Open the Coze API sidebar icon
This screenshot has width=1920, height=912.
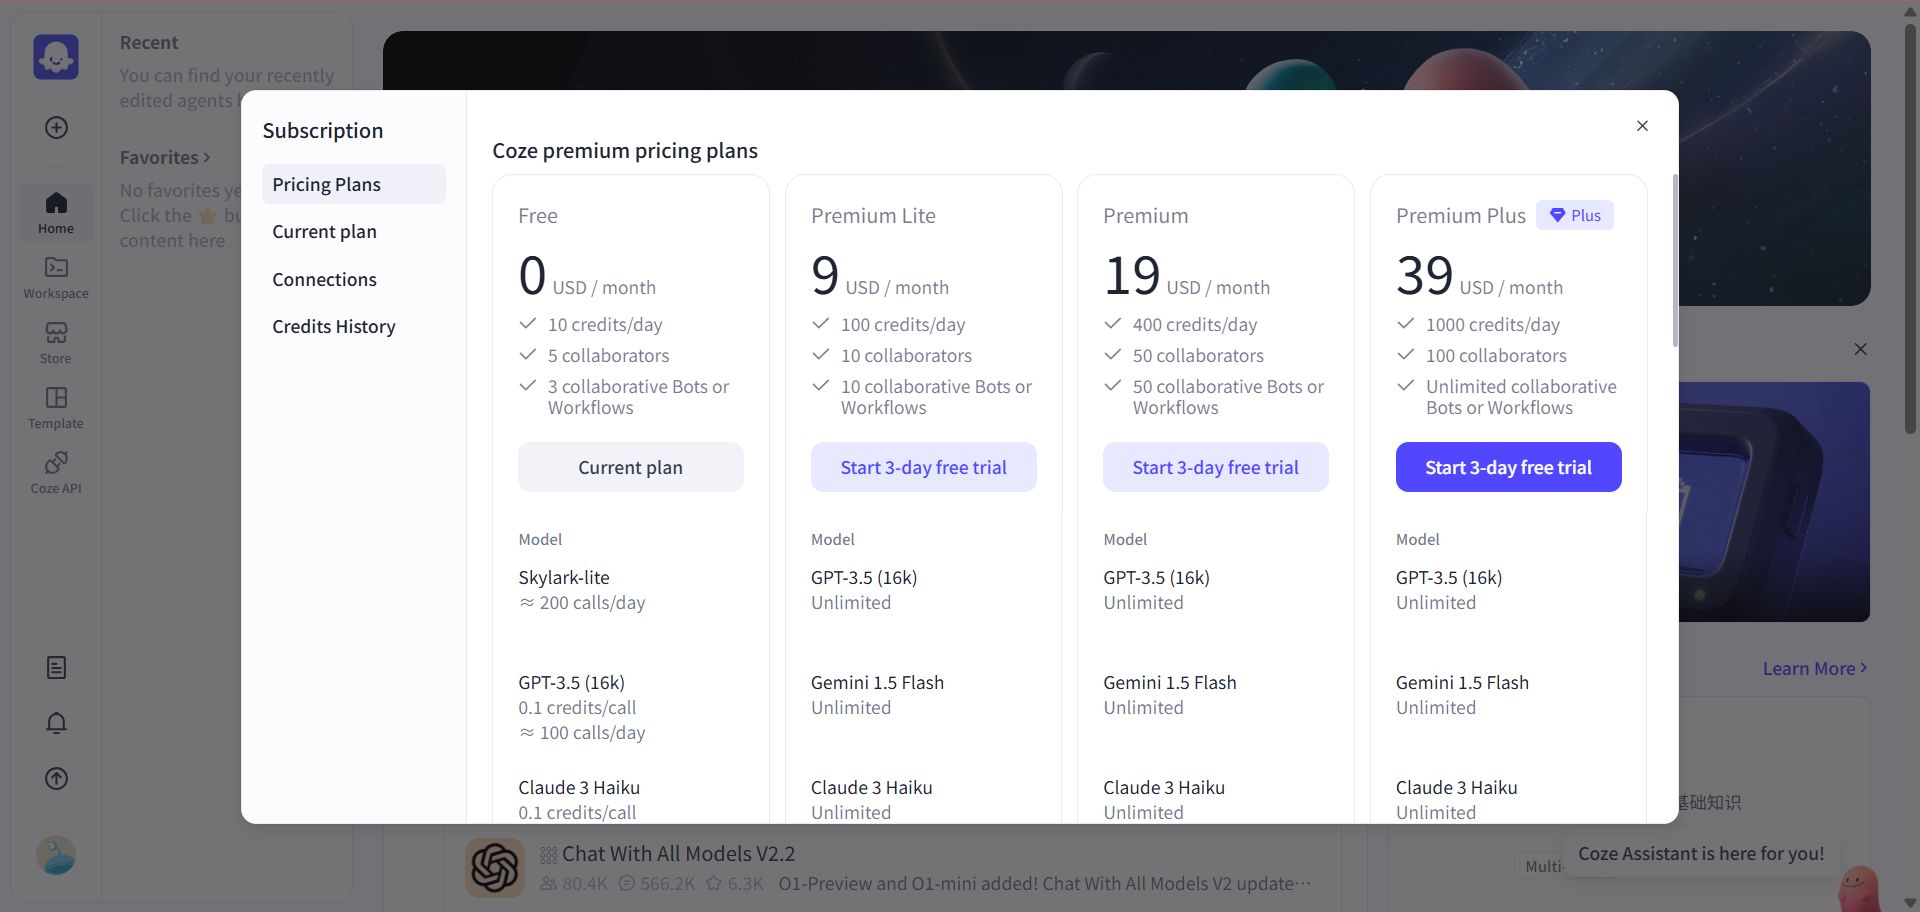pyautogui.click(x=56, y=473)
